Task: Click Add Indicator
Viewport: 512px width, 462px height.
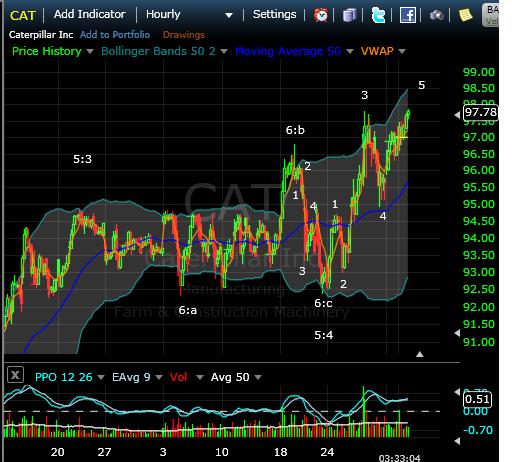Action: (90, 14)
